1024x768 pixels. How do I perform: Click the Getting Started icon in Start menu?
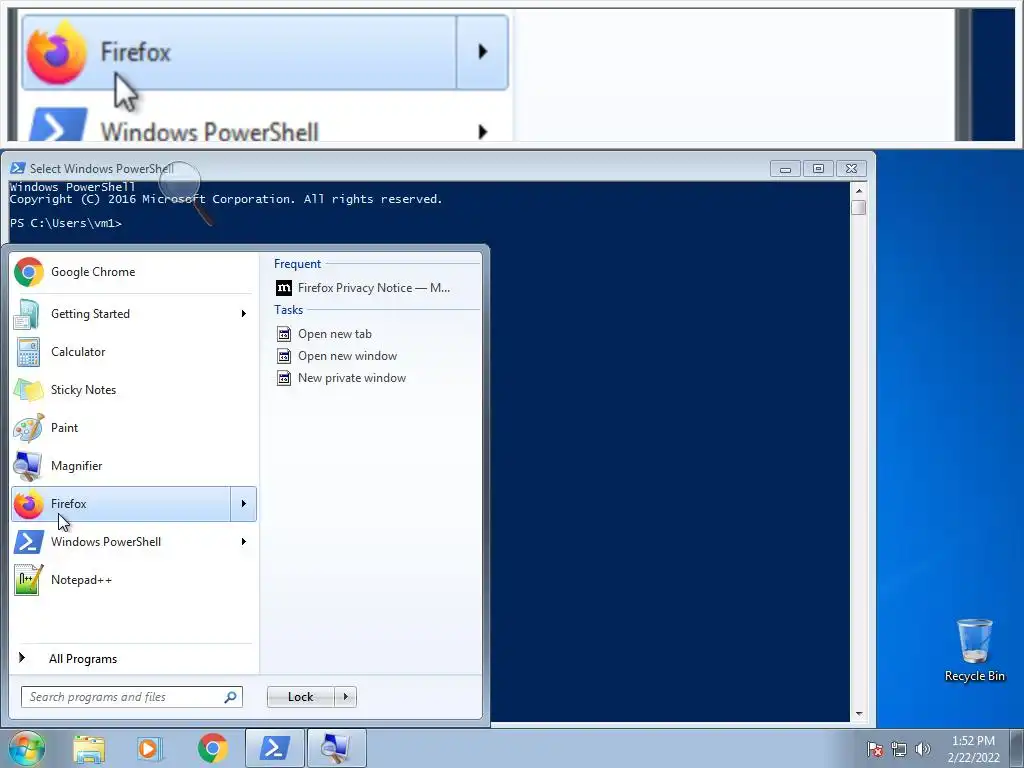click(x=27, y=314)
